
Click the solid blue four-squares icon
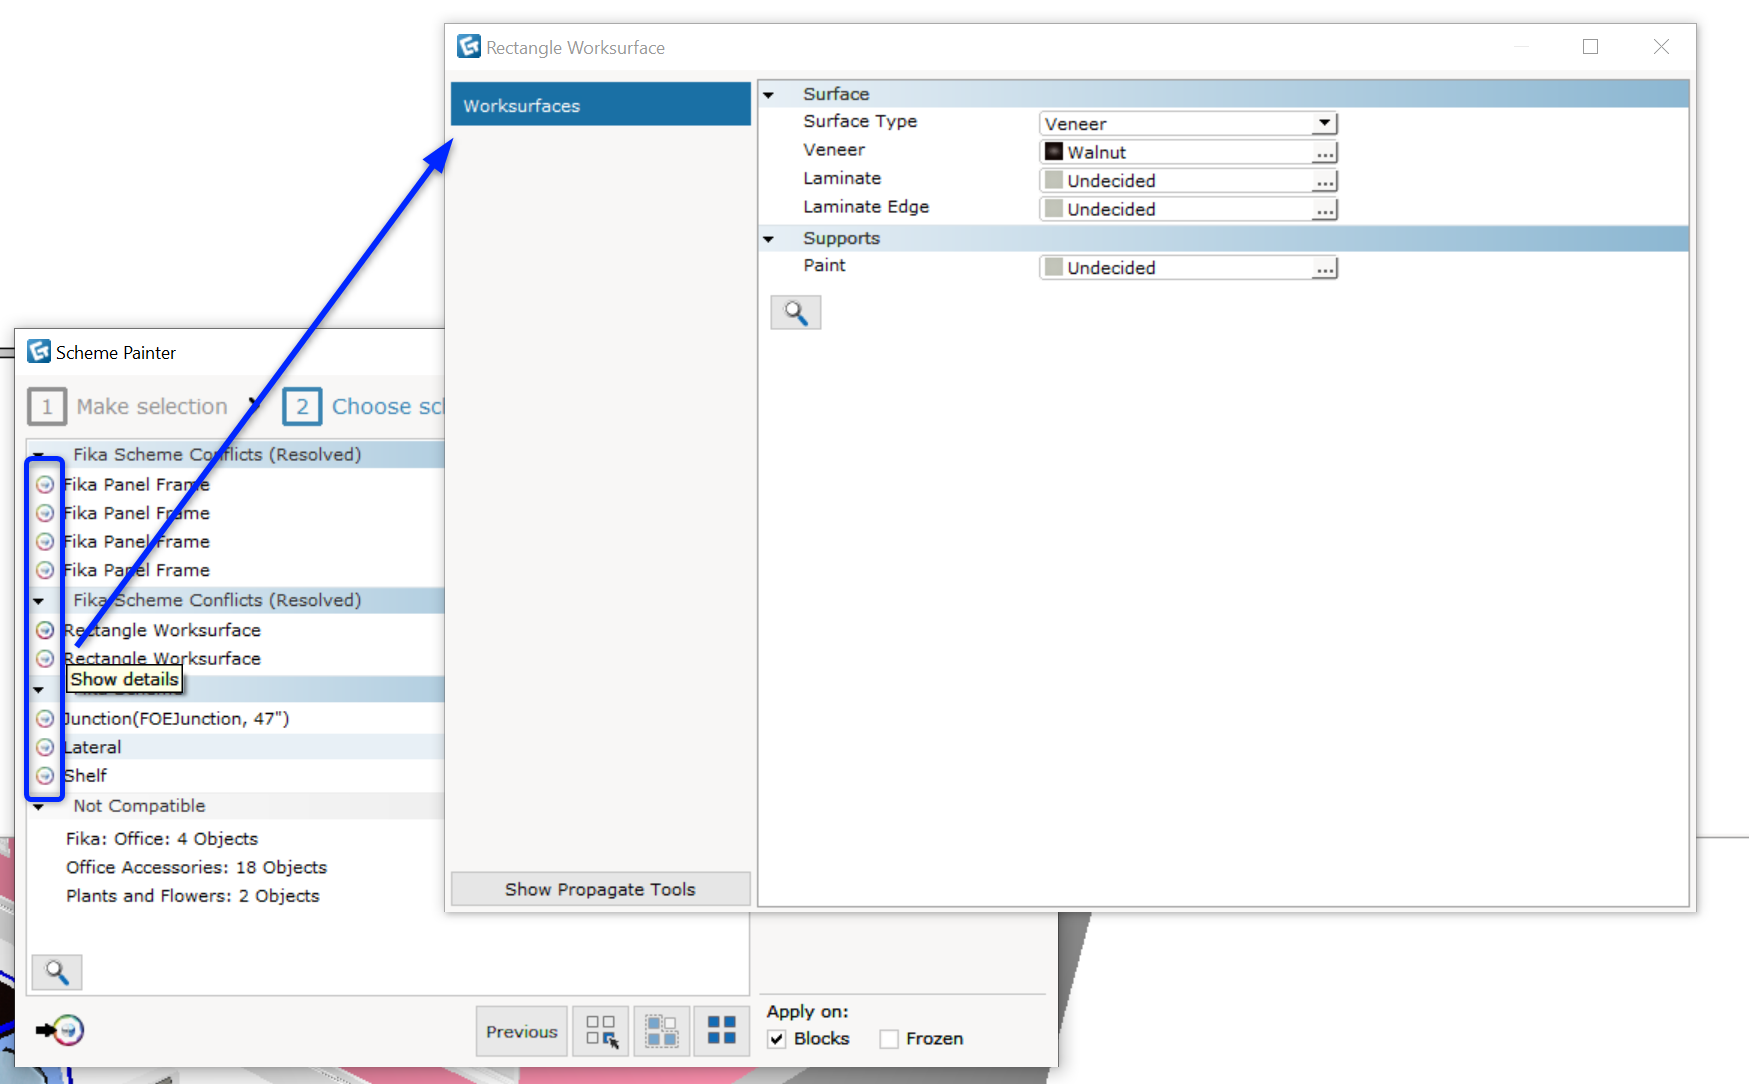(722, 1031)
